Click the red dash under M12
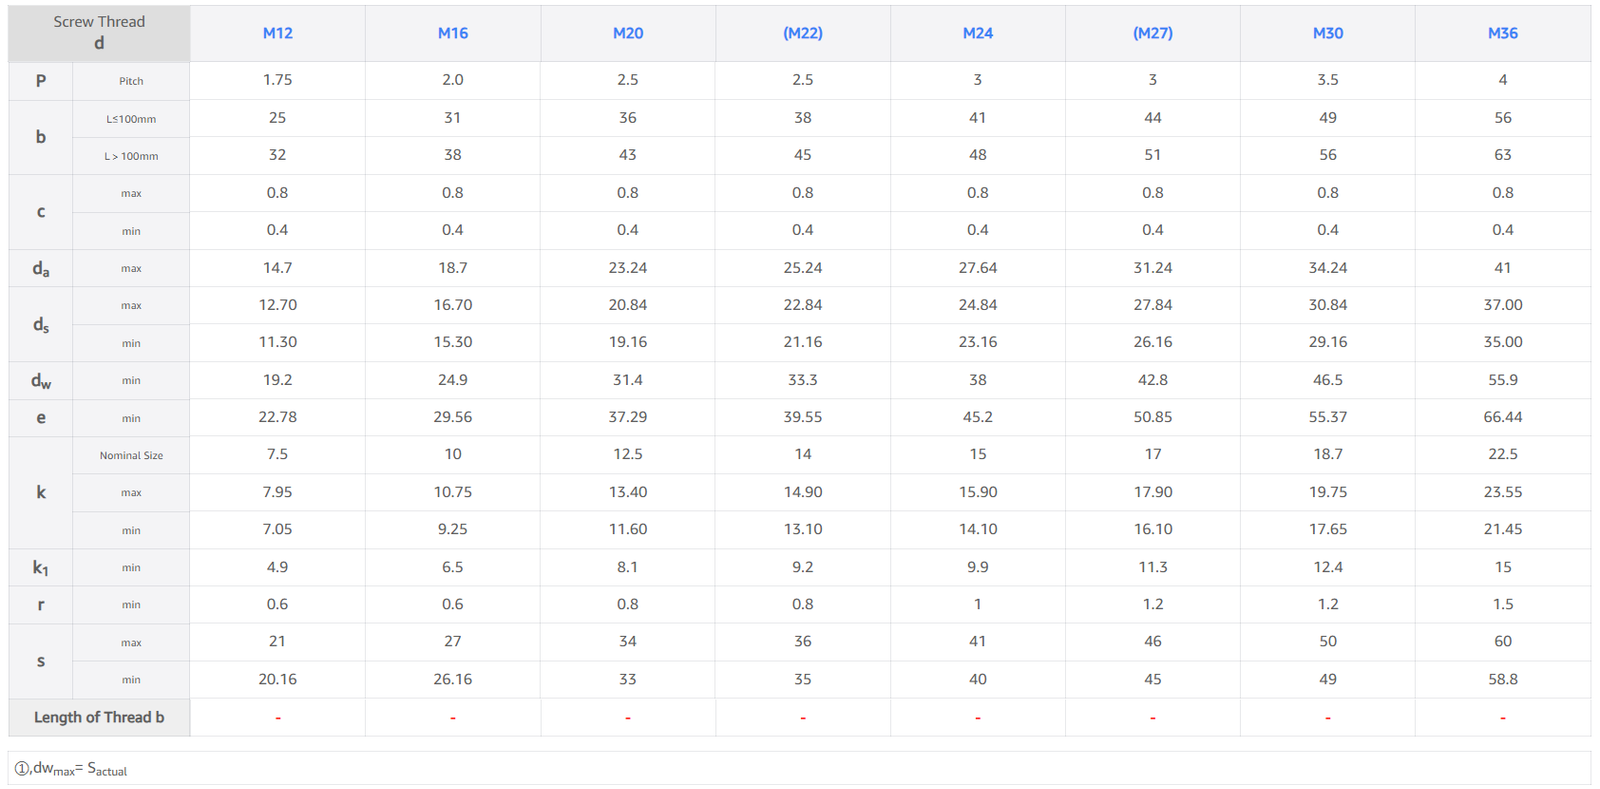Screen dimensions: 1600x789 [277, 718]
